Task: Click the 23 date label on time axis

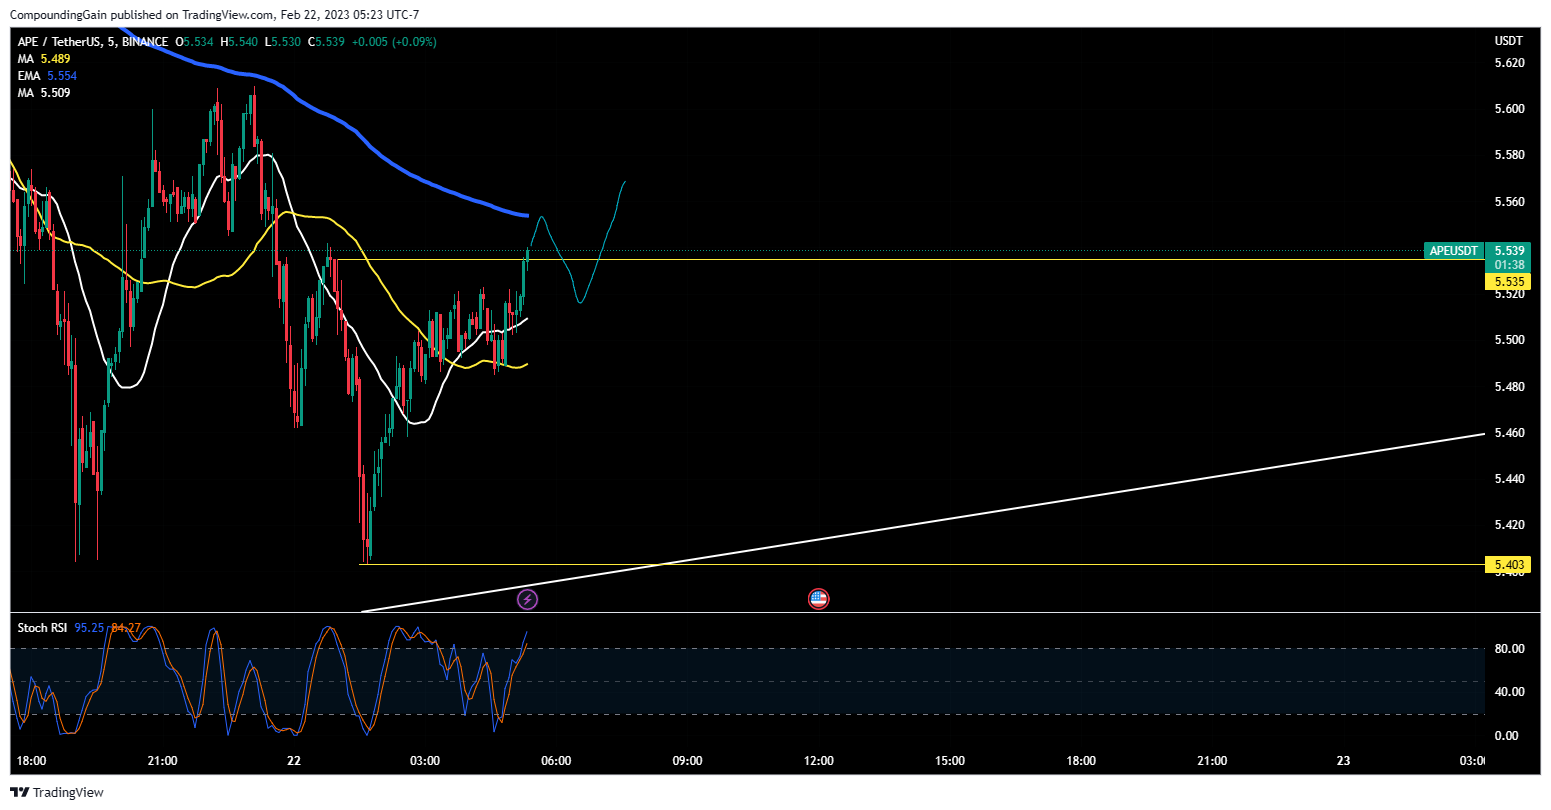Action: point(1343,761)
